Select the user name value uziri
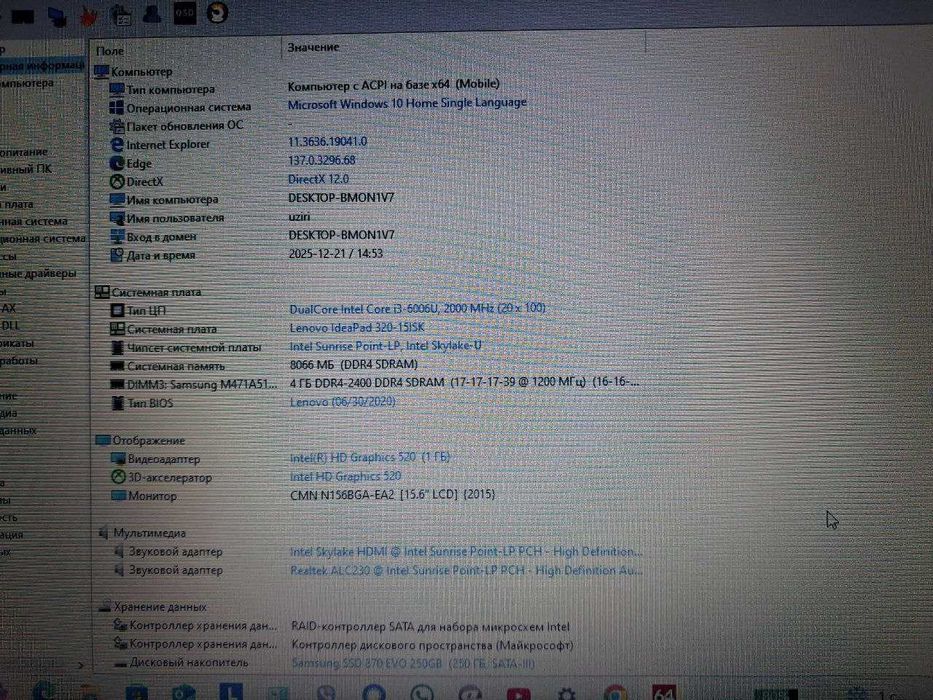The image size is (933, 700). tap(299, 217)
